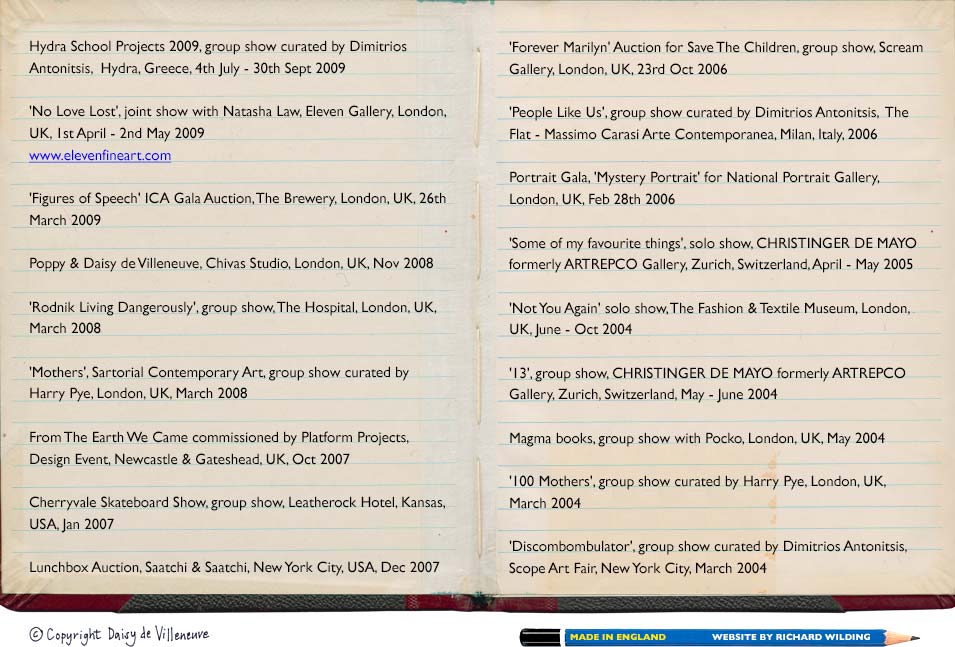Viewport: 955px width, 647px height.
Task: Click the Copyright Daisy de Villeneuve text
Action: point(119,634)
